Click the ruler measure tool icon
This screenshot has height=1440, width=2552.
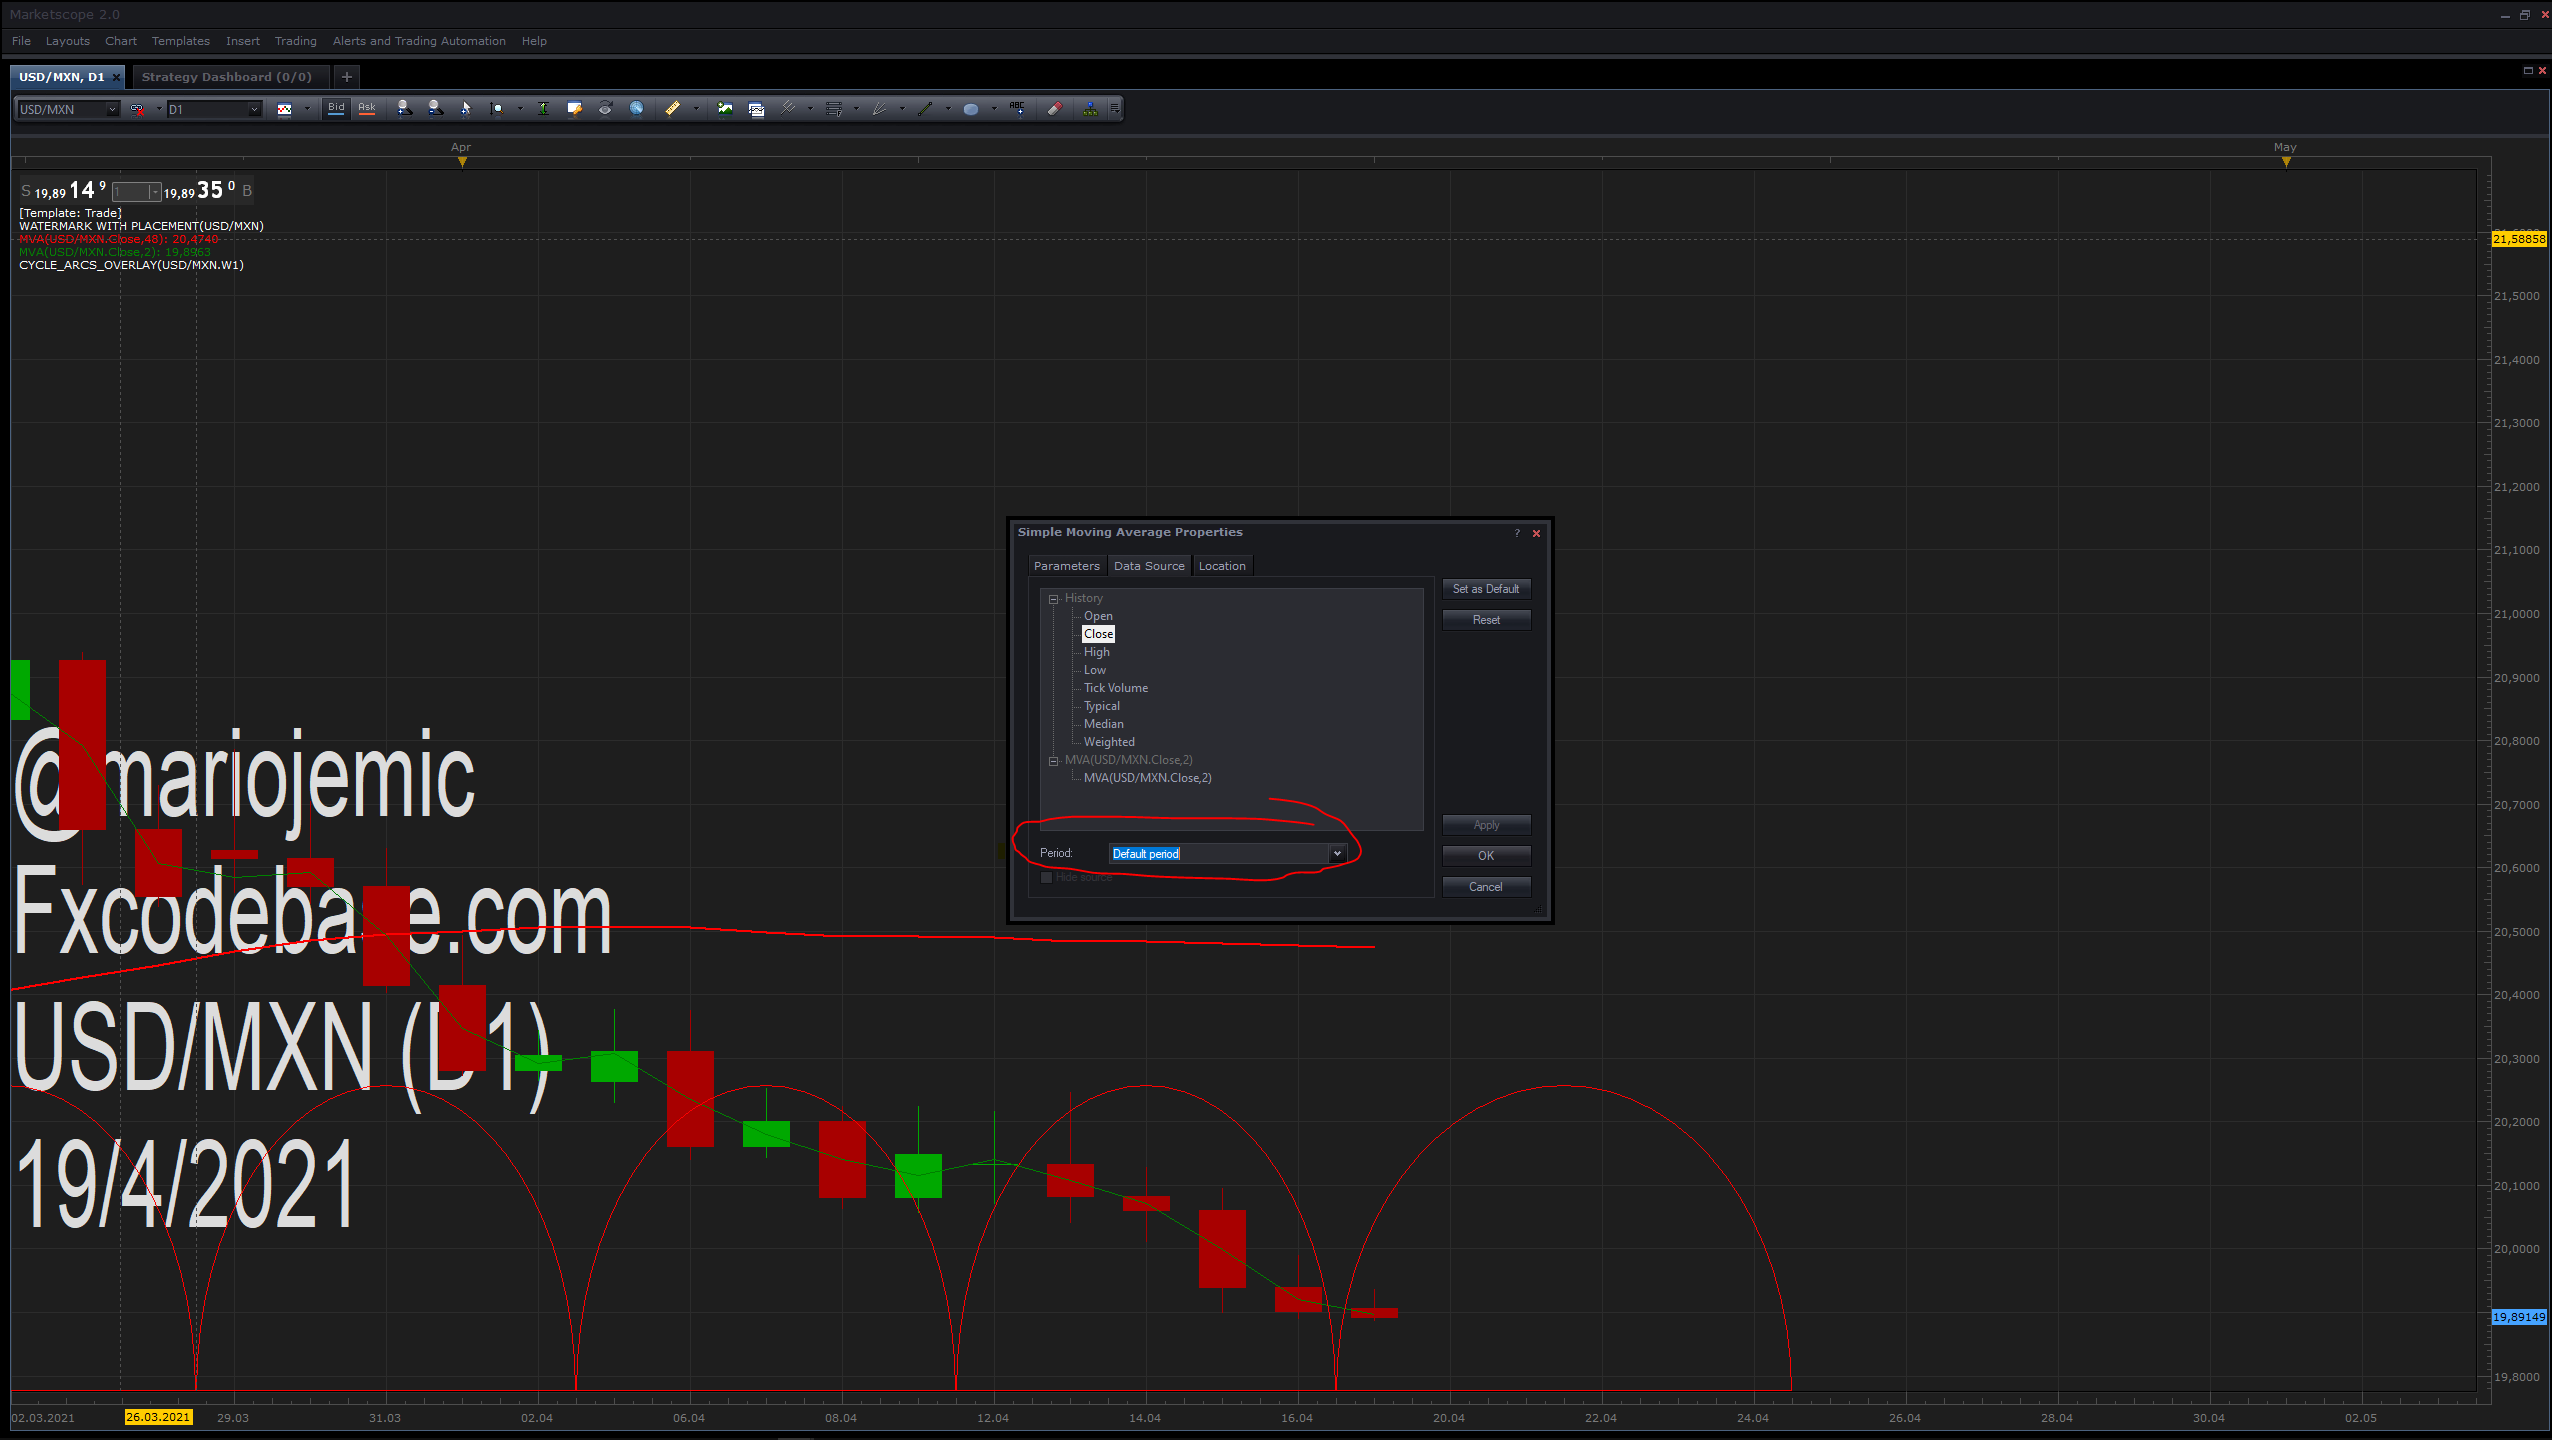(673, 109)
